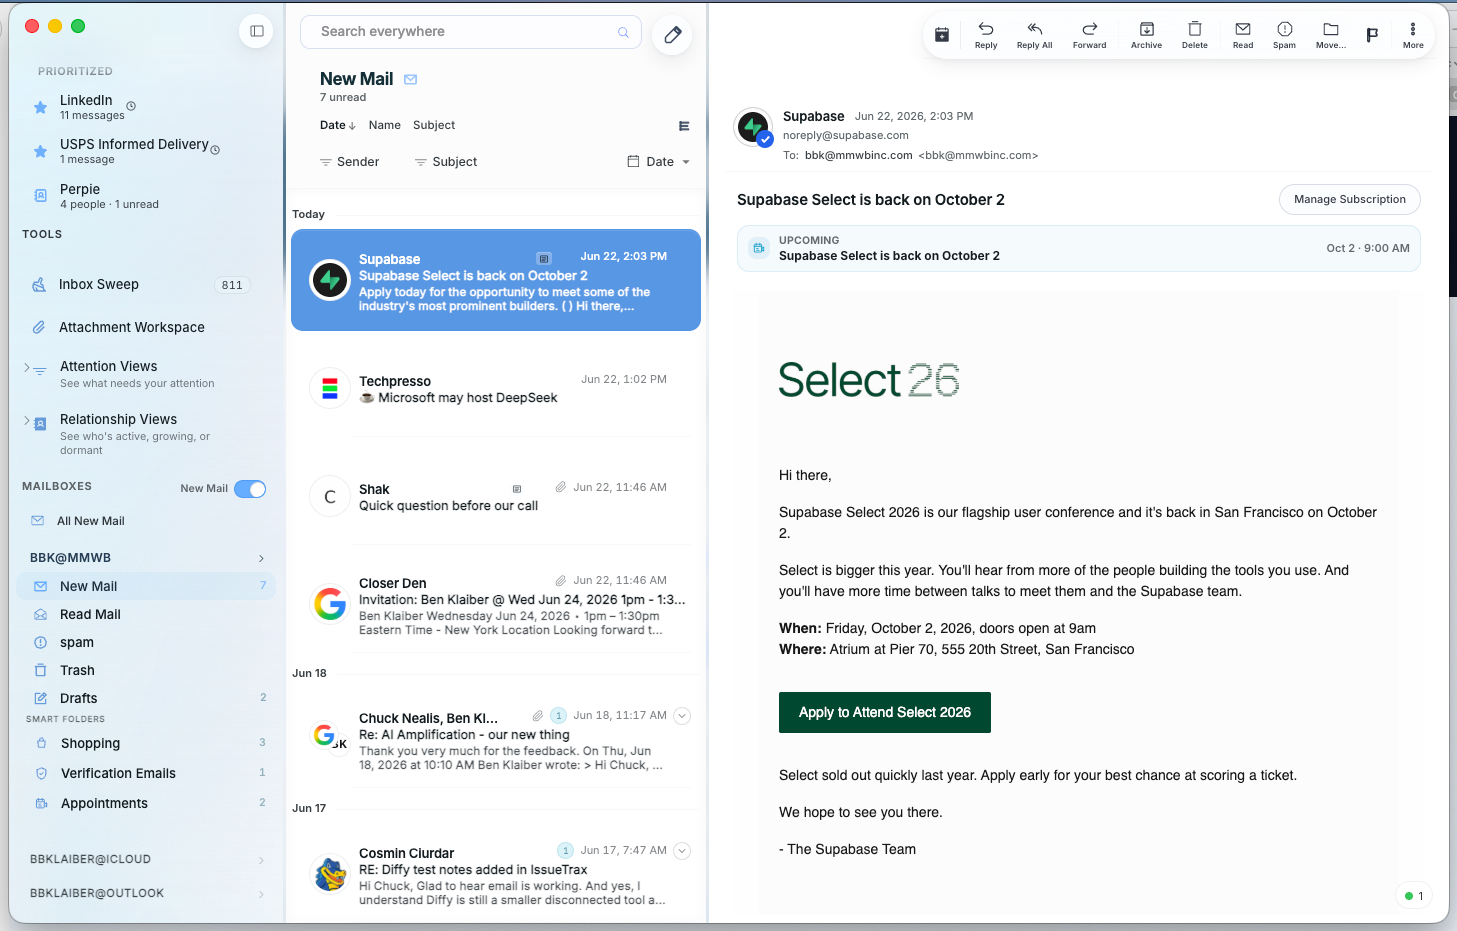Click the Reply All toolbar icon

click(1034, 35)
